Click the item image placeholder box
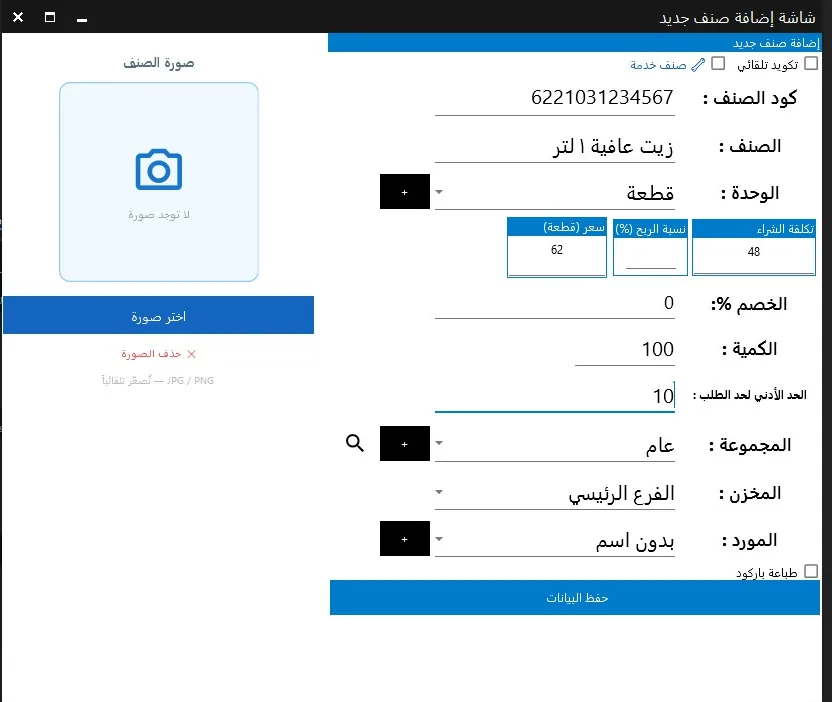Viewport: 832px width, 702px height. coord(159,181)
